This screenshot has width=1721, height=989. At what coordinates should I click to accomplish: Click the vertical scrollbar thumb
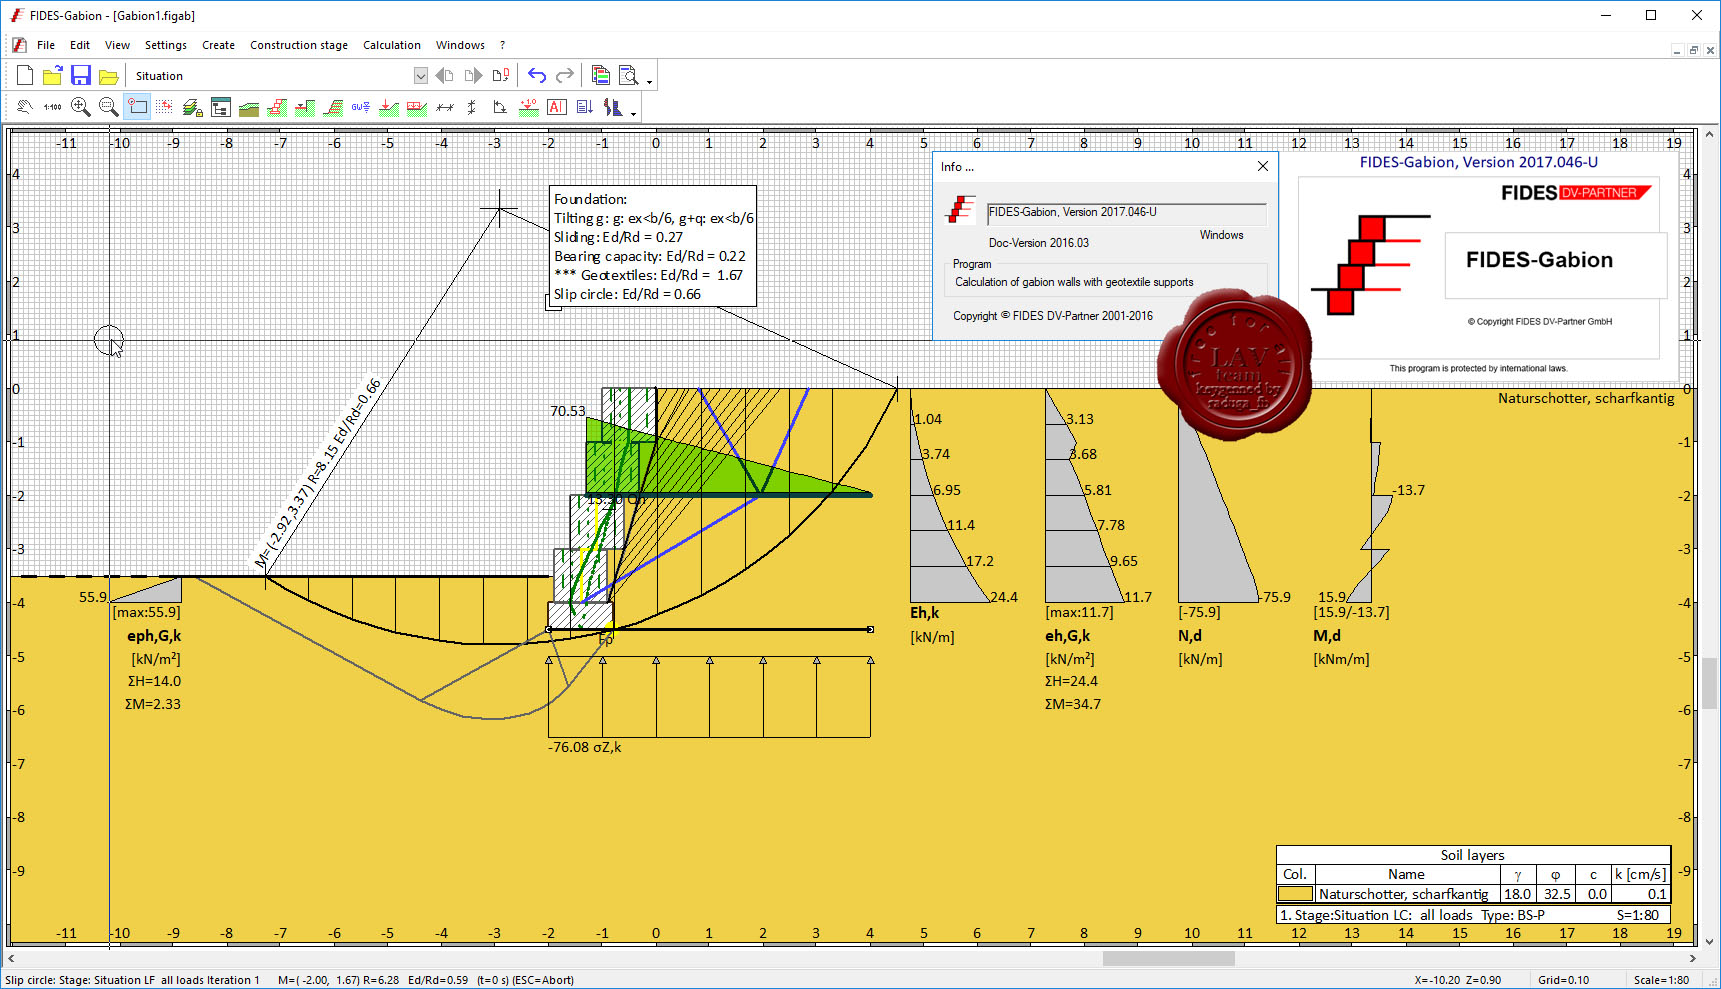tap(1710, 682)
